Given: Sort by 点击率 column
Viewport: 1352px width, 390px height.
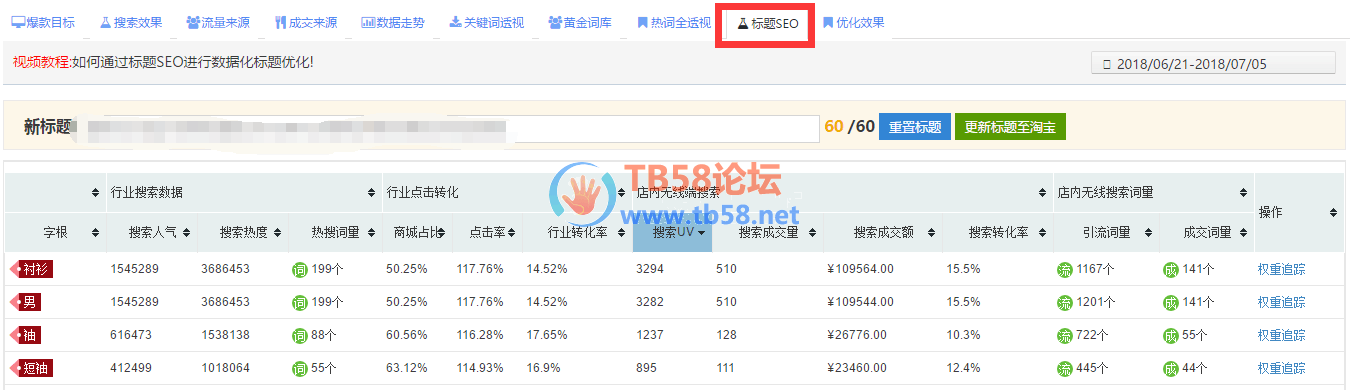Looking at the screenshot, I should pos(487,232).
